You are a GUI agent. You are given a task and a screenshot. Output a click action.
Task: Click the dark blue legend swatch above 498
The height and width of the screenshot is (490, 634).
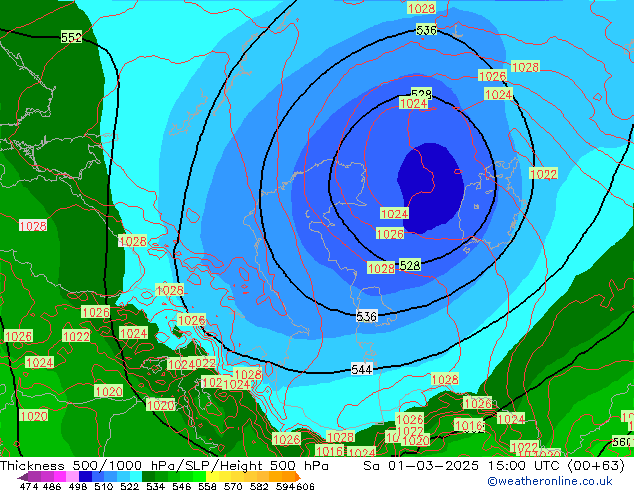click(x=85, y=477)
